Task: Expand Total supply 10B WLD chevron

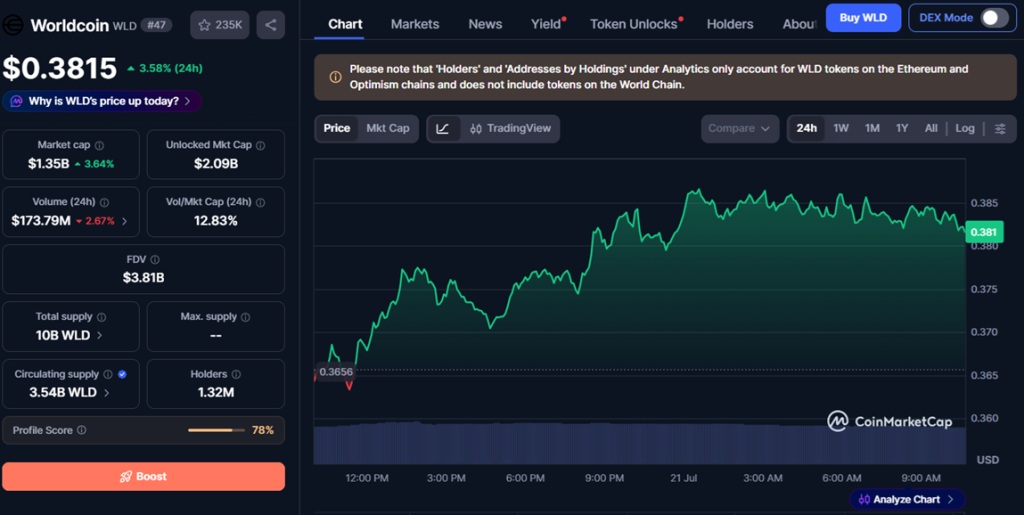Action: pos(100,336)
